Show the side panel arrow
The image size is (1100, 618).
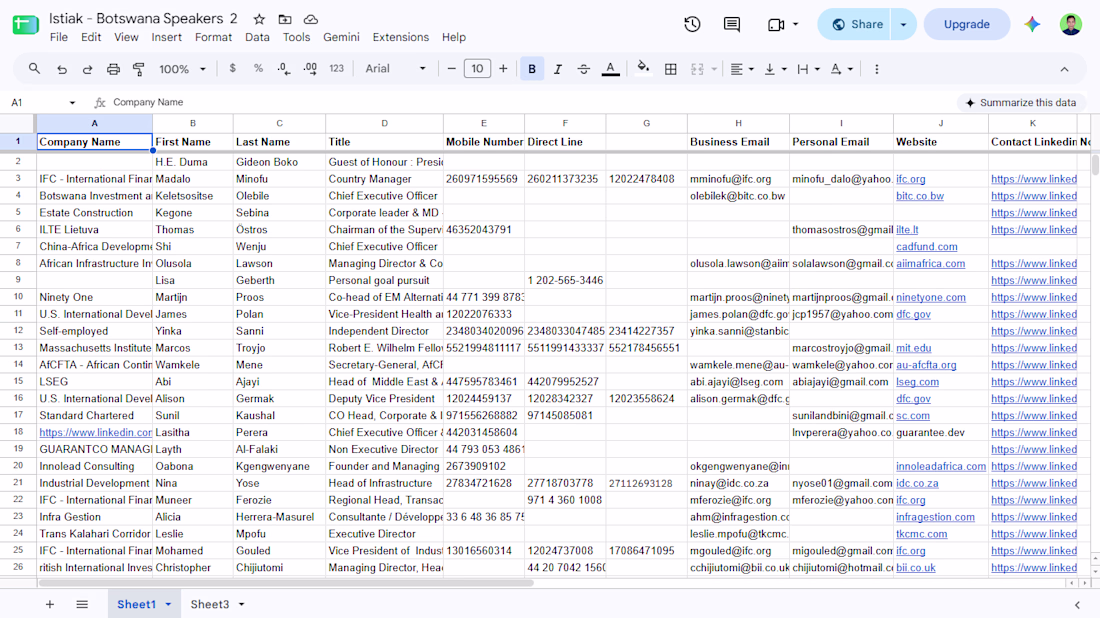point(1077,605)
